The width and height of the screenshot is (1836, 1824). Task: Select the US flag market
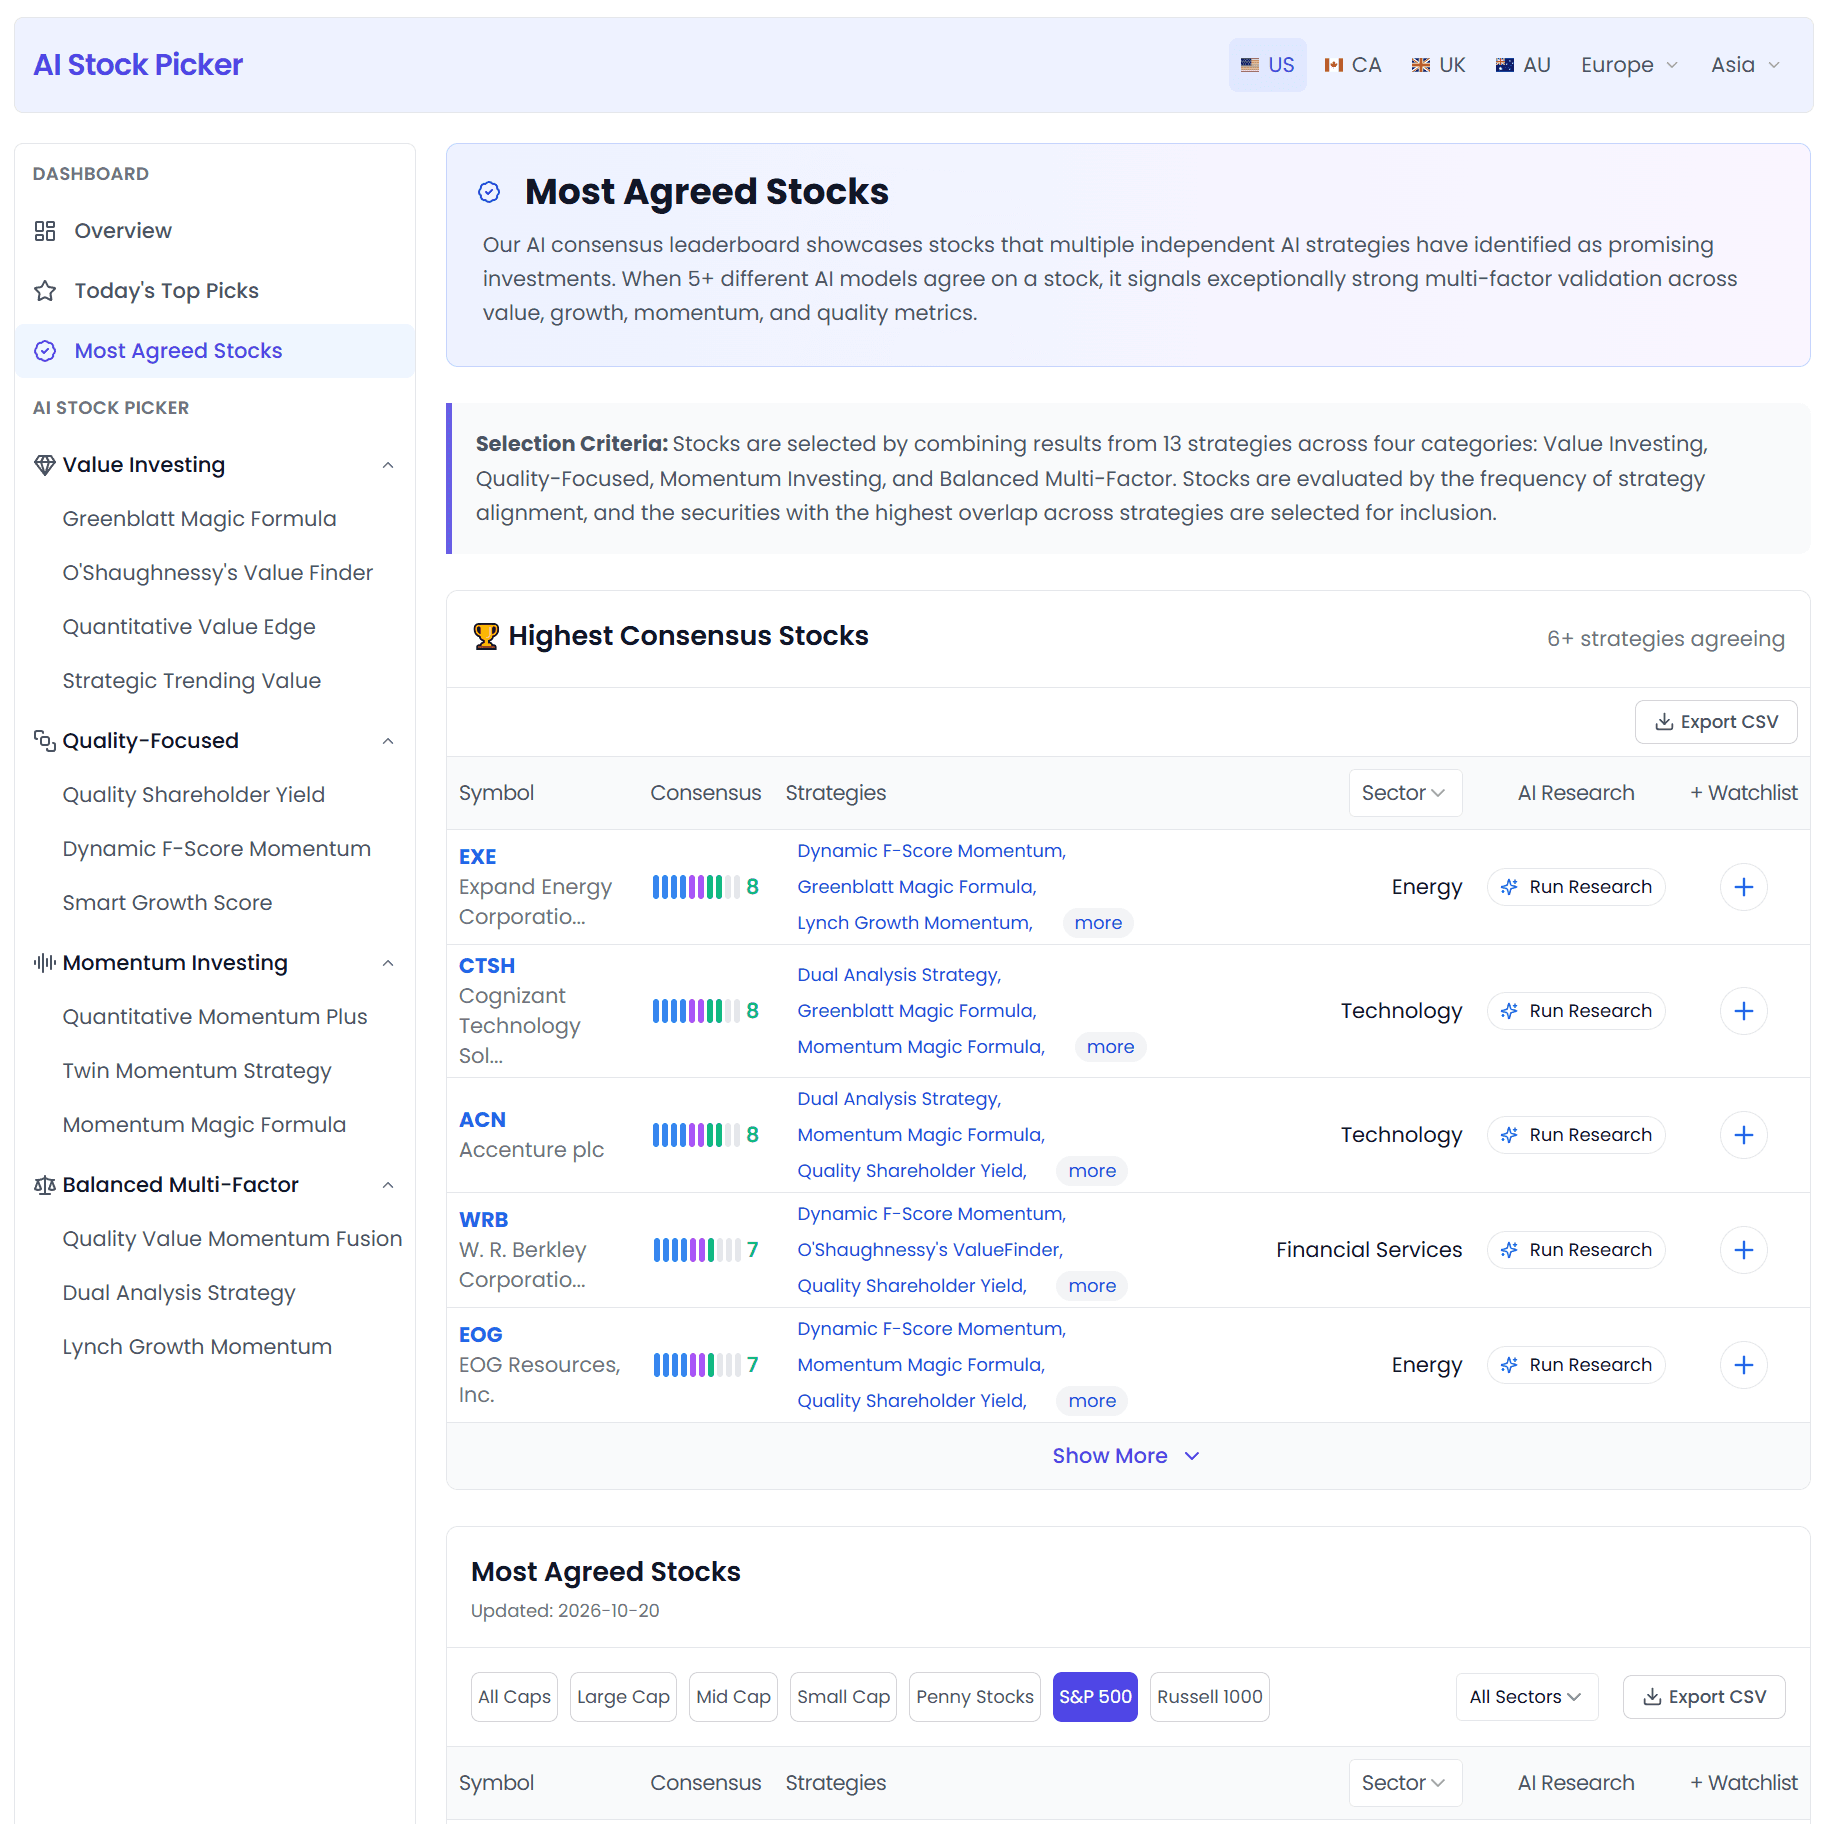[x=1267, y=65]
